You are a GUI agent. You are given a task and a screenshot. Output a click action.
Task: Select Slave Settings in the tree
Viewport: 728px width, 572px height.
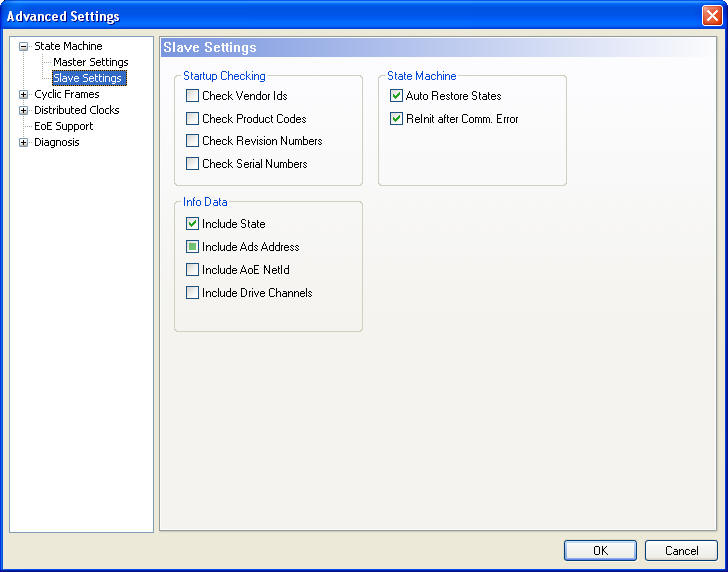(88, 78)
